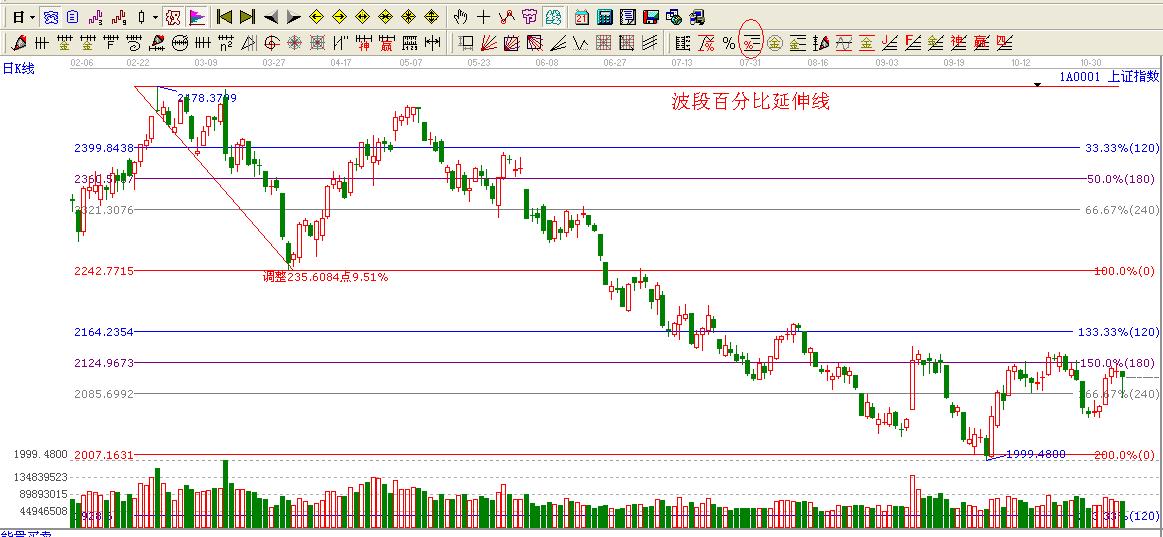
Task: Click the floppy disk save icon
Action: (x=650, y=17)
